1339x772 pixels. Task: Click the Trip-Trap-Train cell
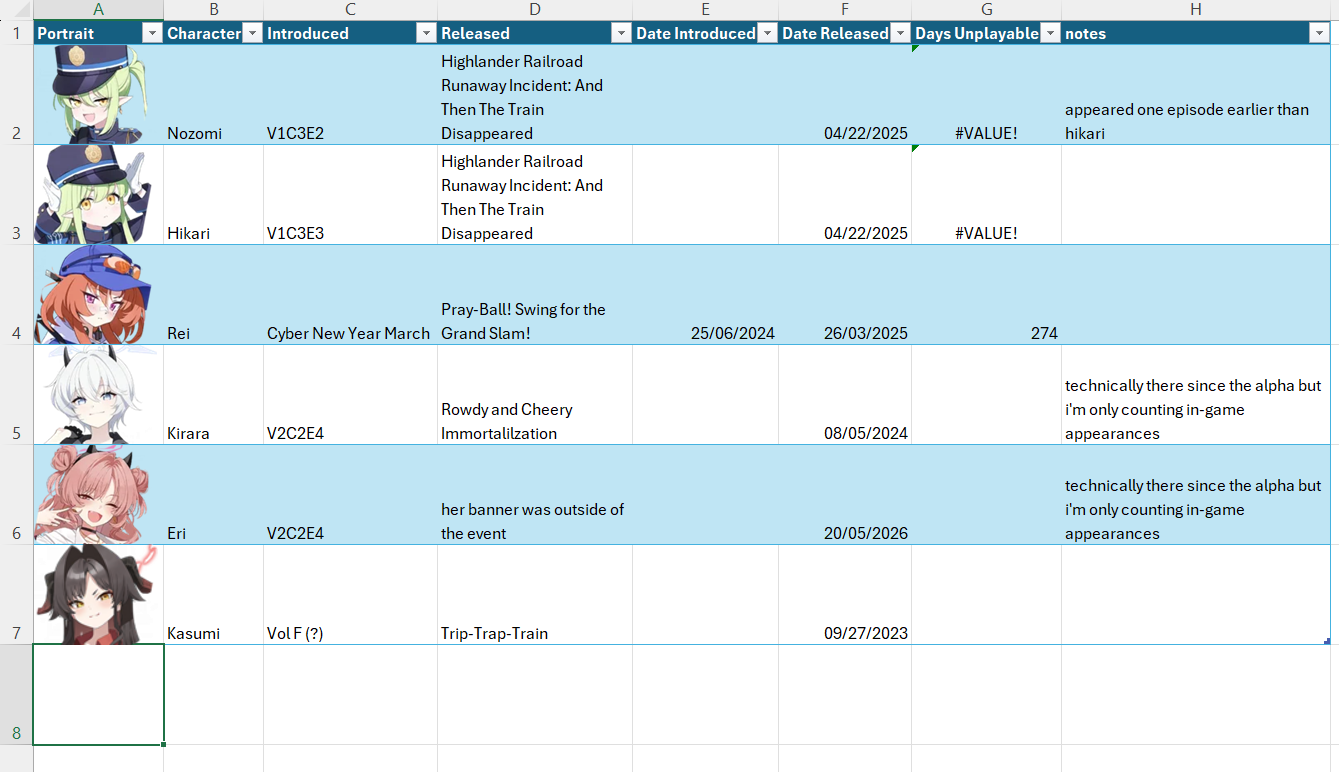(x=535, y=595)
